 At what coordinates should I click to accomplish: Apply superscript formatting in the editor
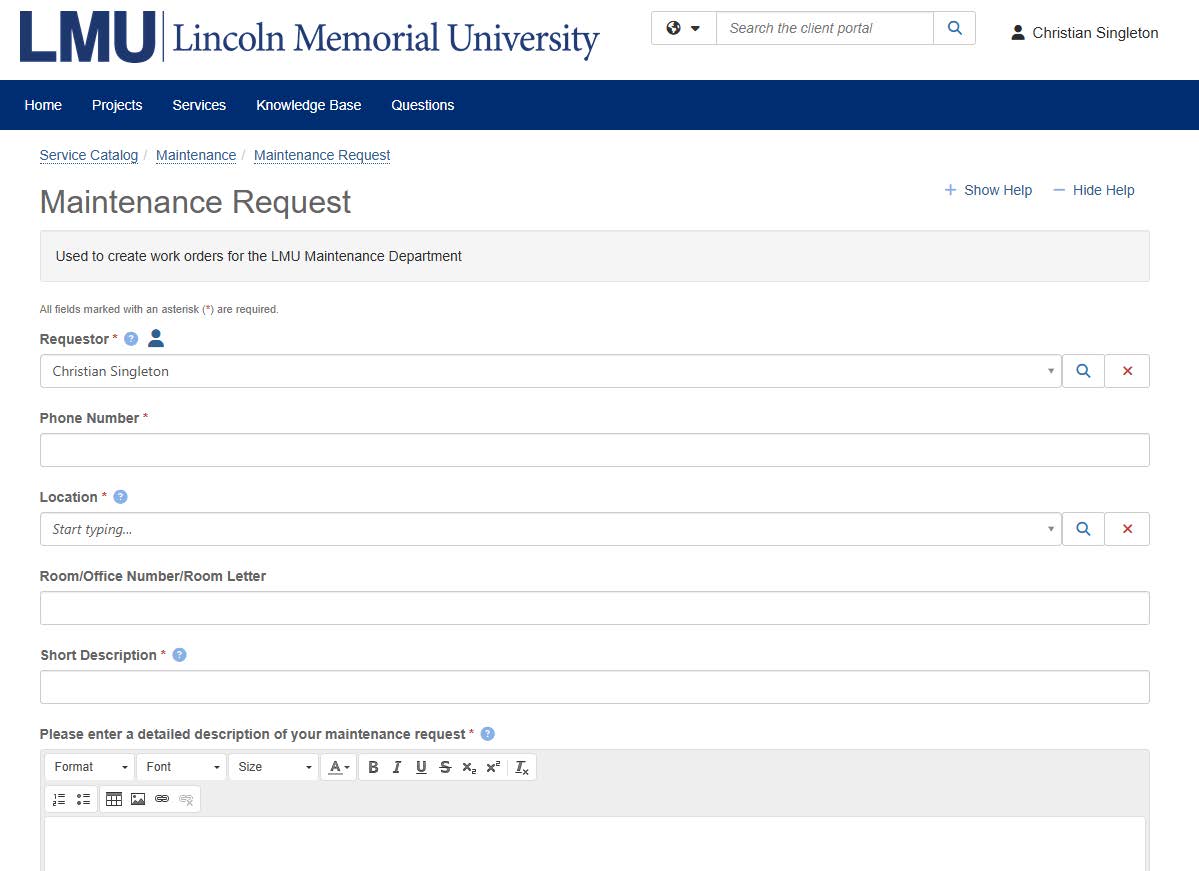click(491, 767)
